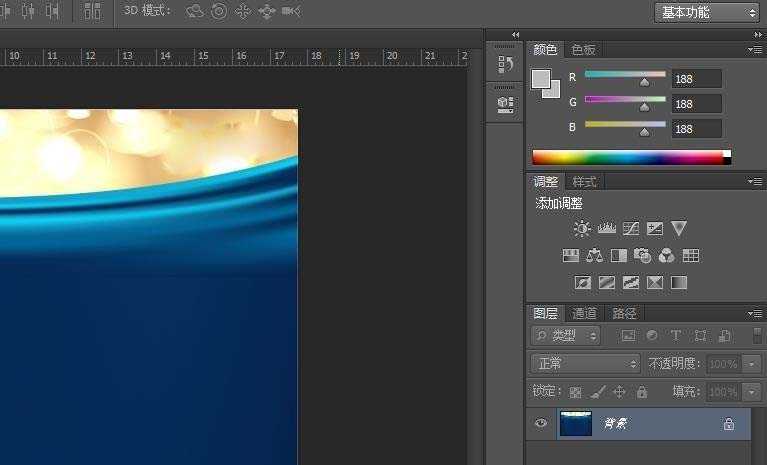
Task: Toggle the lock position option
Action: pyautogui.click(x=619, y=392)
